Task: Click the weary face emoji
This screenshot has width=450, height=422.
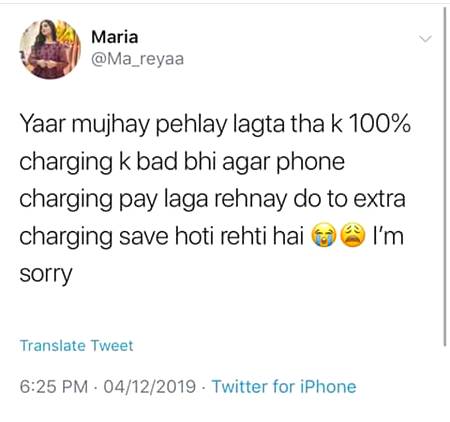Action: pos(353,235)
